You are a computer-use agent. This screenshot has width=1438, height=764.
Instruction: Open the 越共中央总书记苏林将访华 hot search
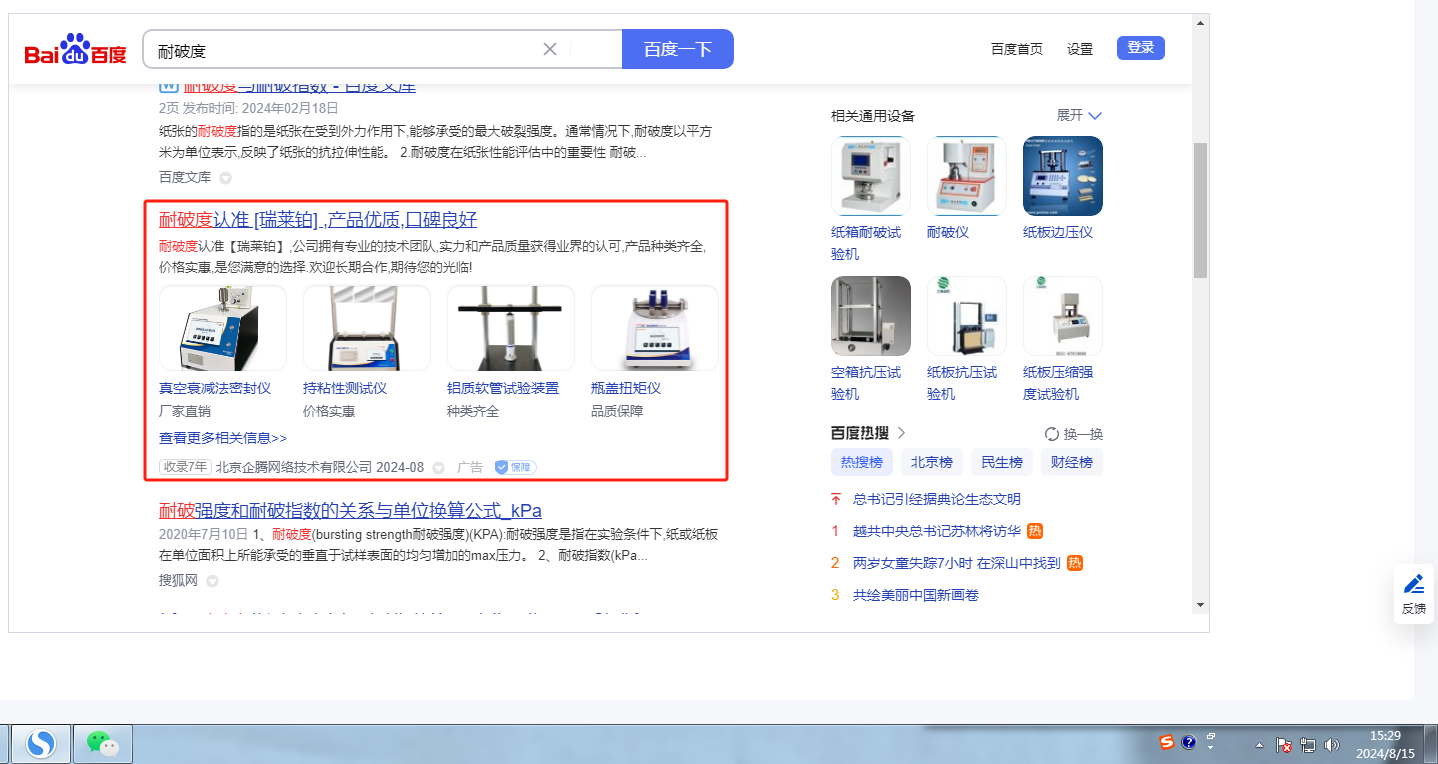tap(937, 531)
